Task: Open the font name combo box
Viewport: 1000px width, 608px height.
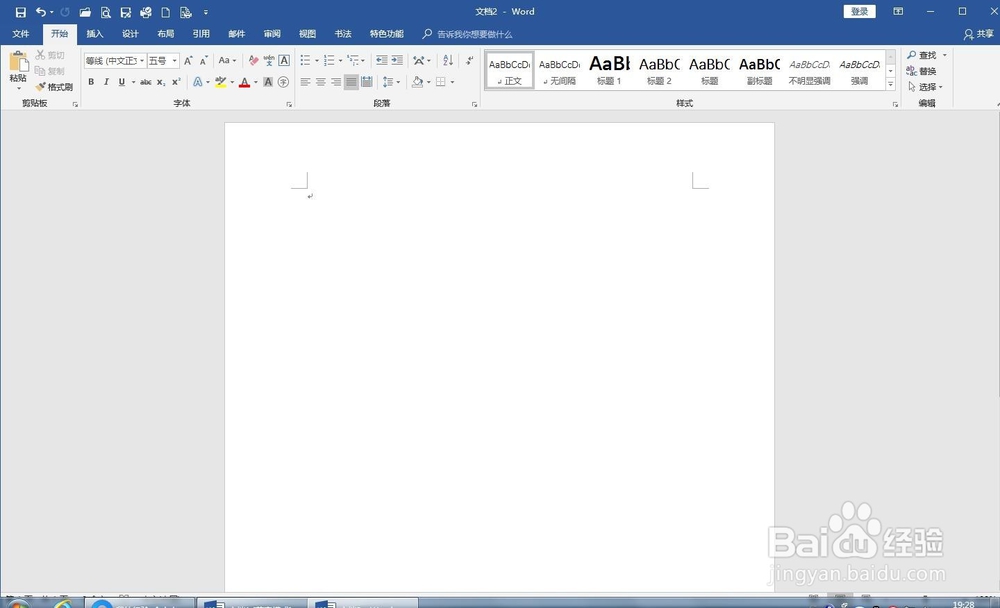Action: click(115, 61)
